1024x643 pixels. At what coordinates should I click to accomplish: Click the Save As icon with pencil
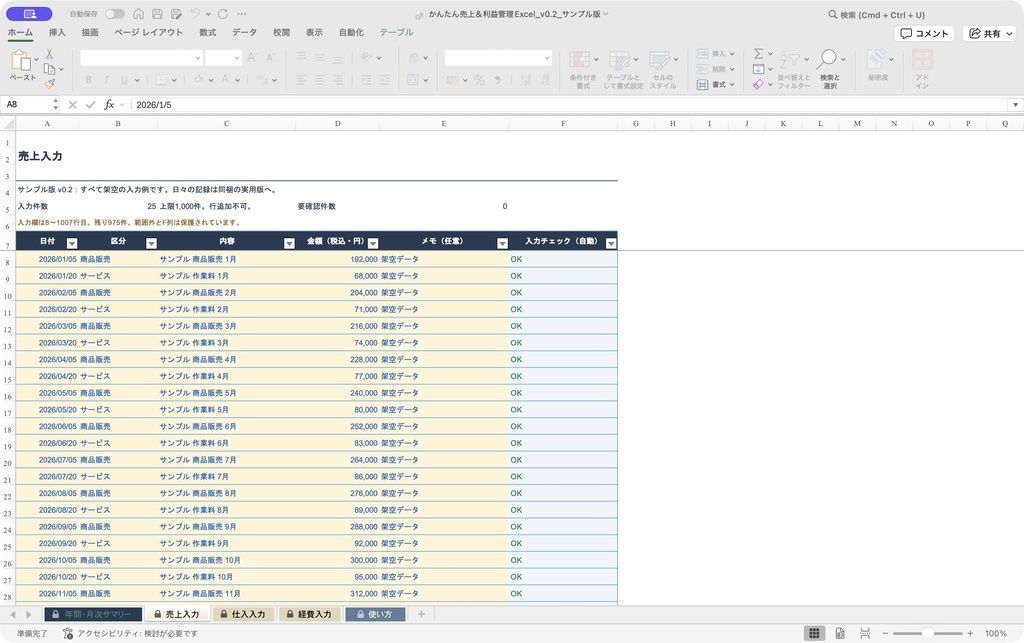tap(176, 14)
